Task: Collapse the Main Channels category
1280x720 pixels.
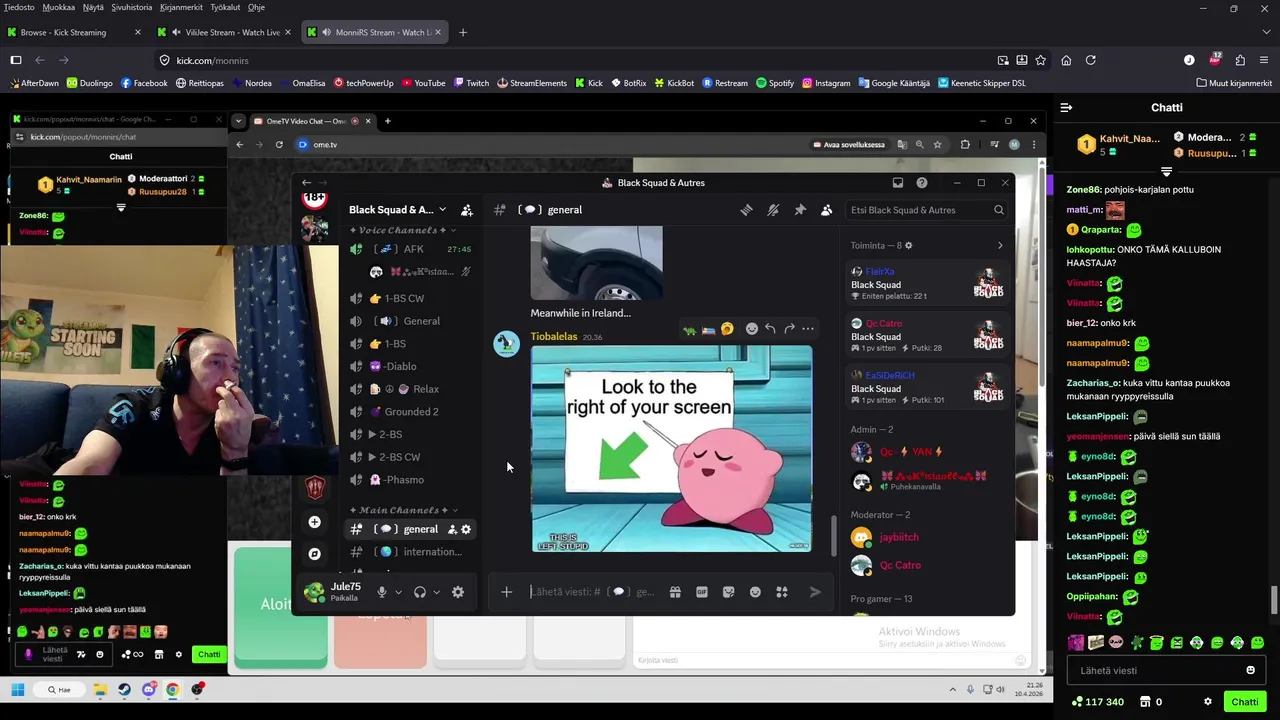Action: tap(404, 510)
